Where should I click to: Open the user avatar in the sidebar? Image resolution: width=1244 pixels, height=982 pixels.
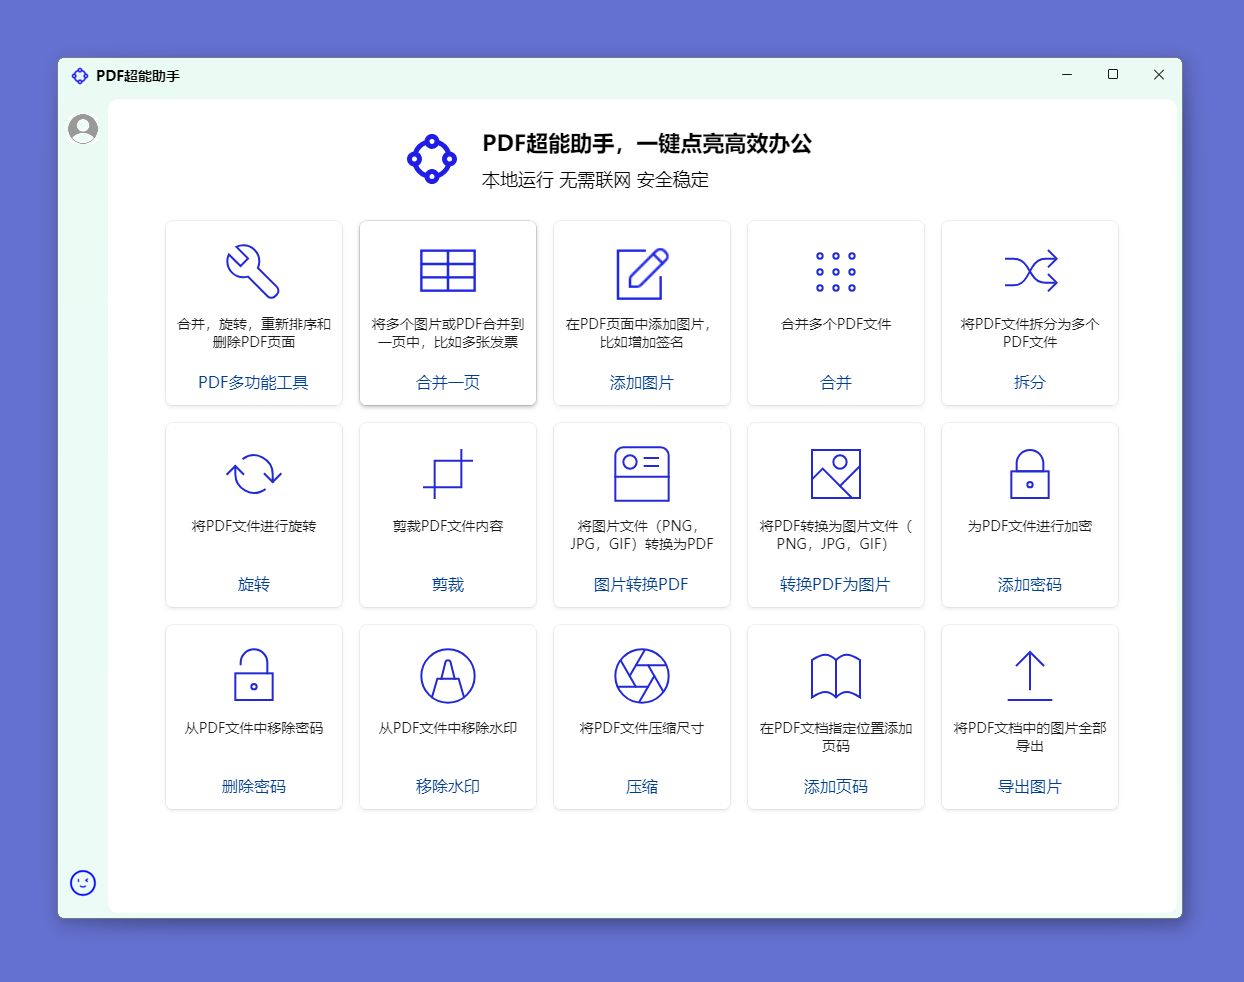point(83,129)
